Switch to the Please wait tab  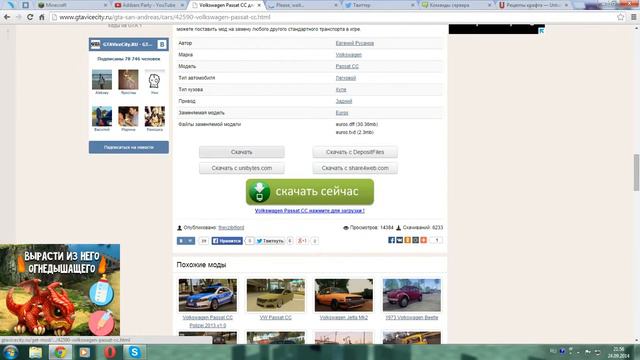(303, 5)
